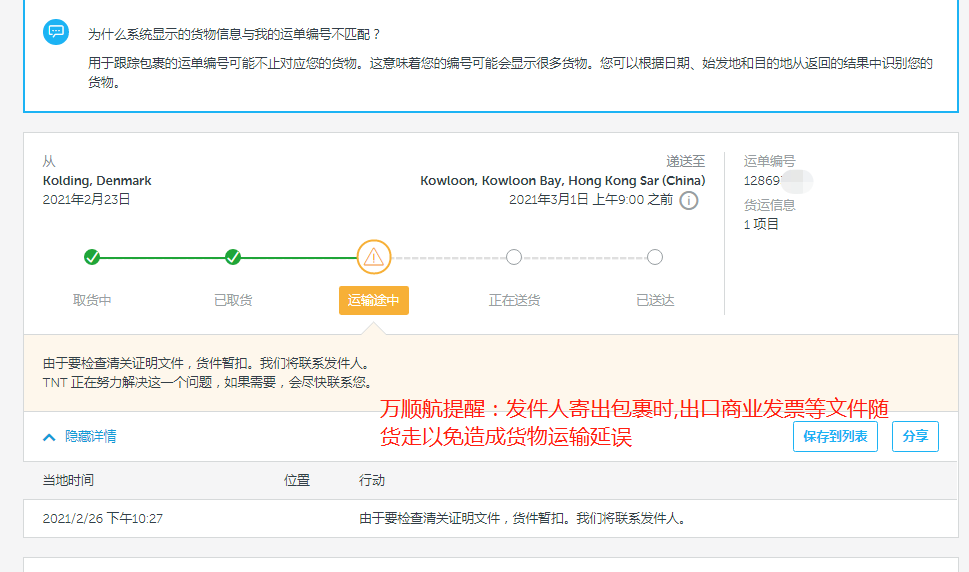Click notice line TNT 正在努力解决这一个问题
Screen dimensions: 969x572
point(209,382)
